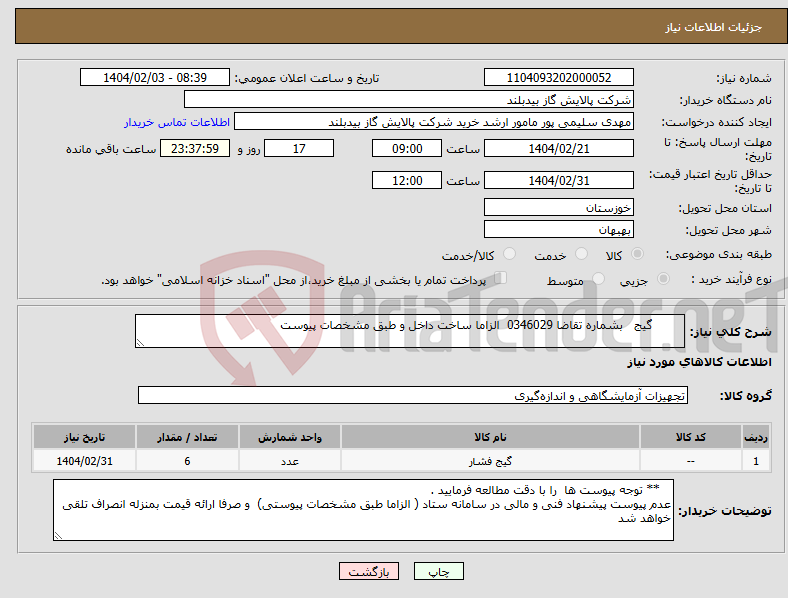Click the validity time field 12:00
Image resolution: width=788 pixels, height=598 pixels.
407,180
